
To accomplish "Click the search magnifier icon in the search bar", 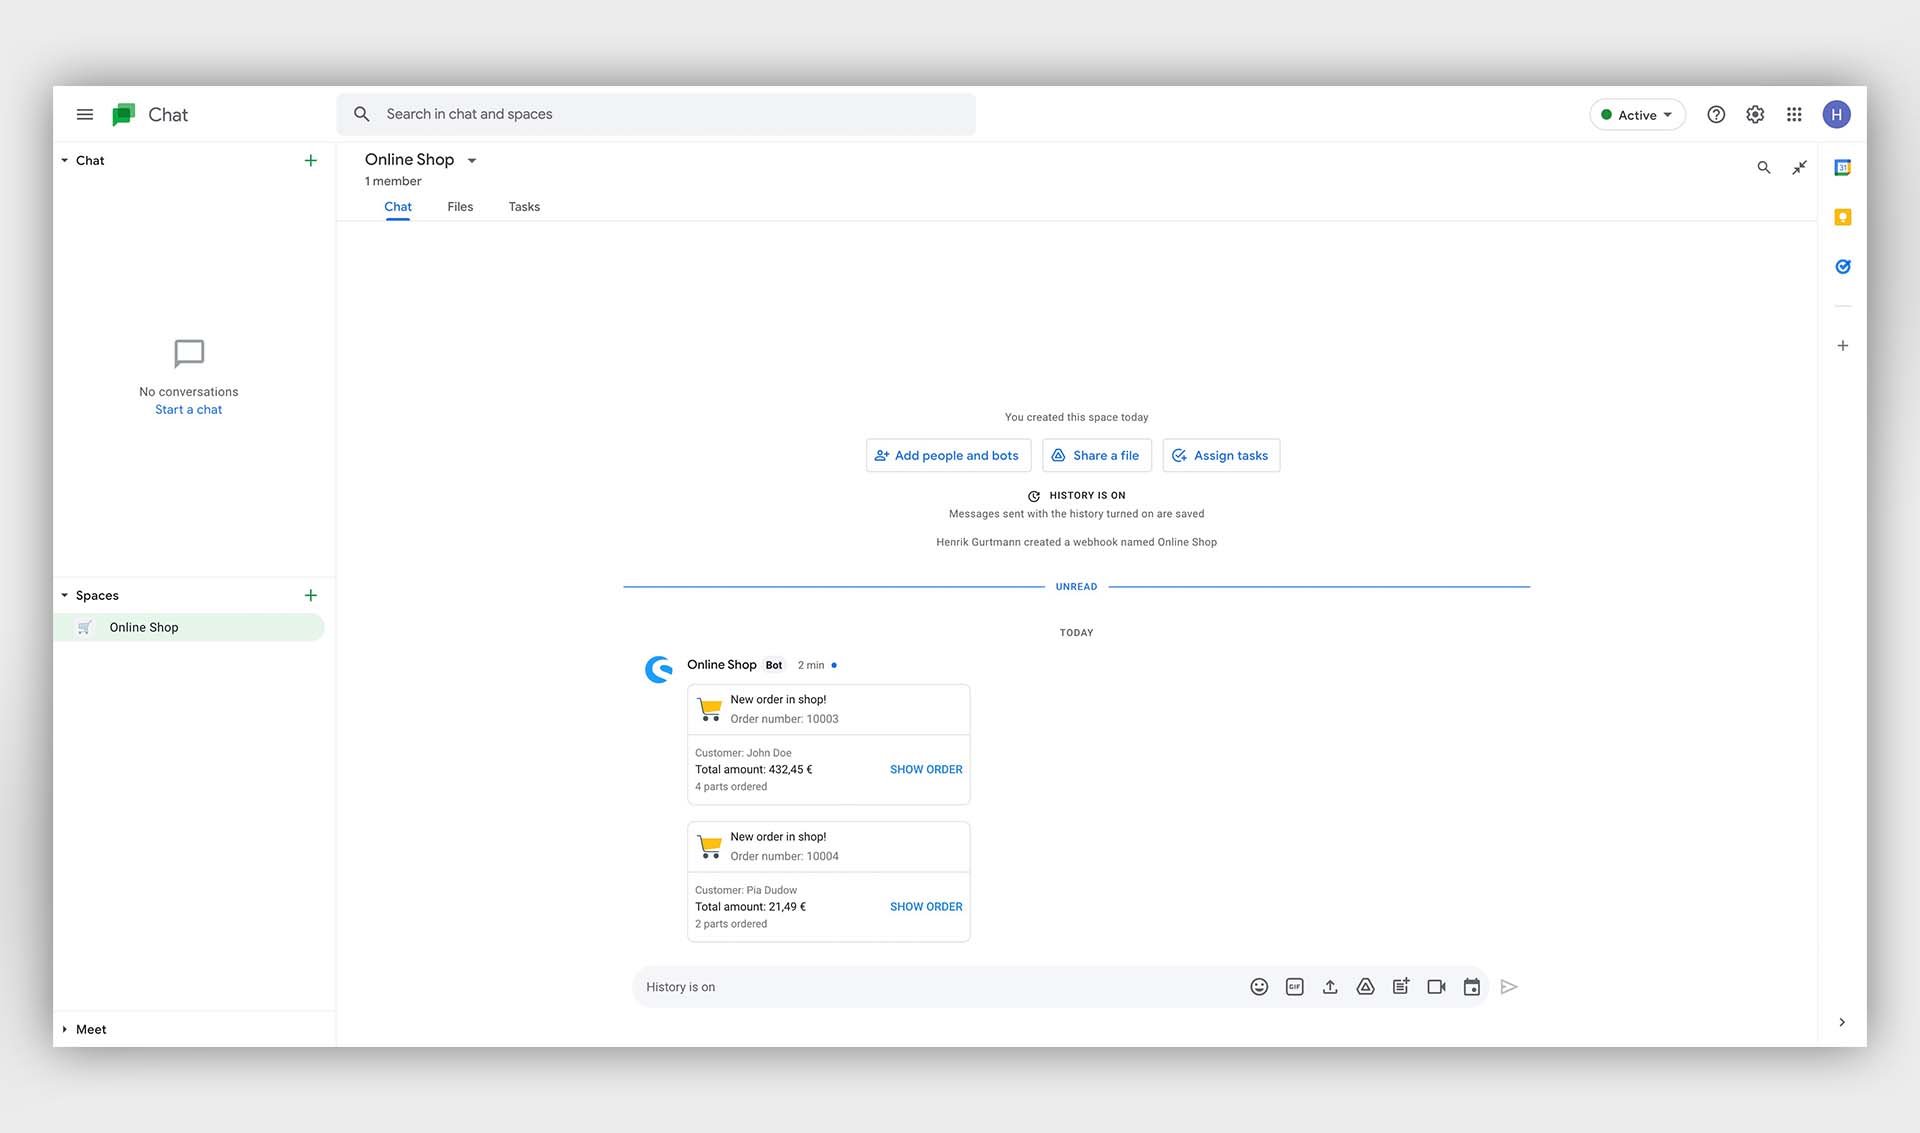I will click(x=362, y=114).
